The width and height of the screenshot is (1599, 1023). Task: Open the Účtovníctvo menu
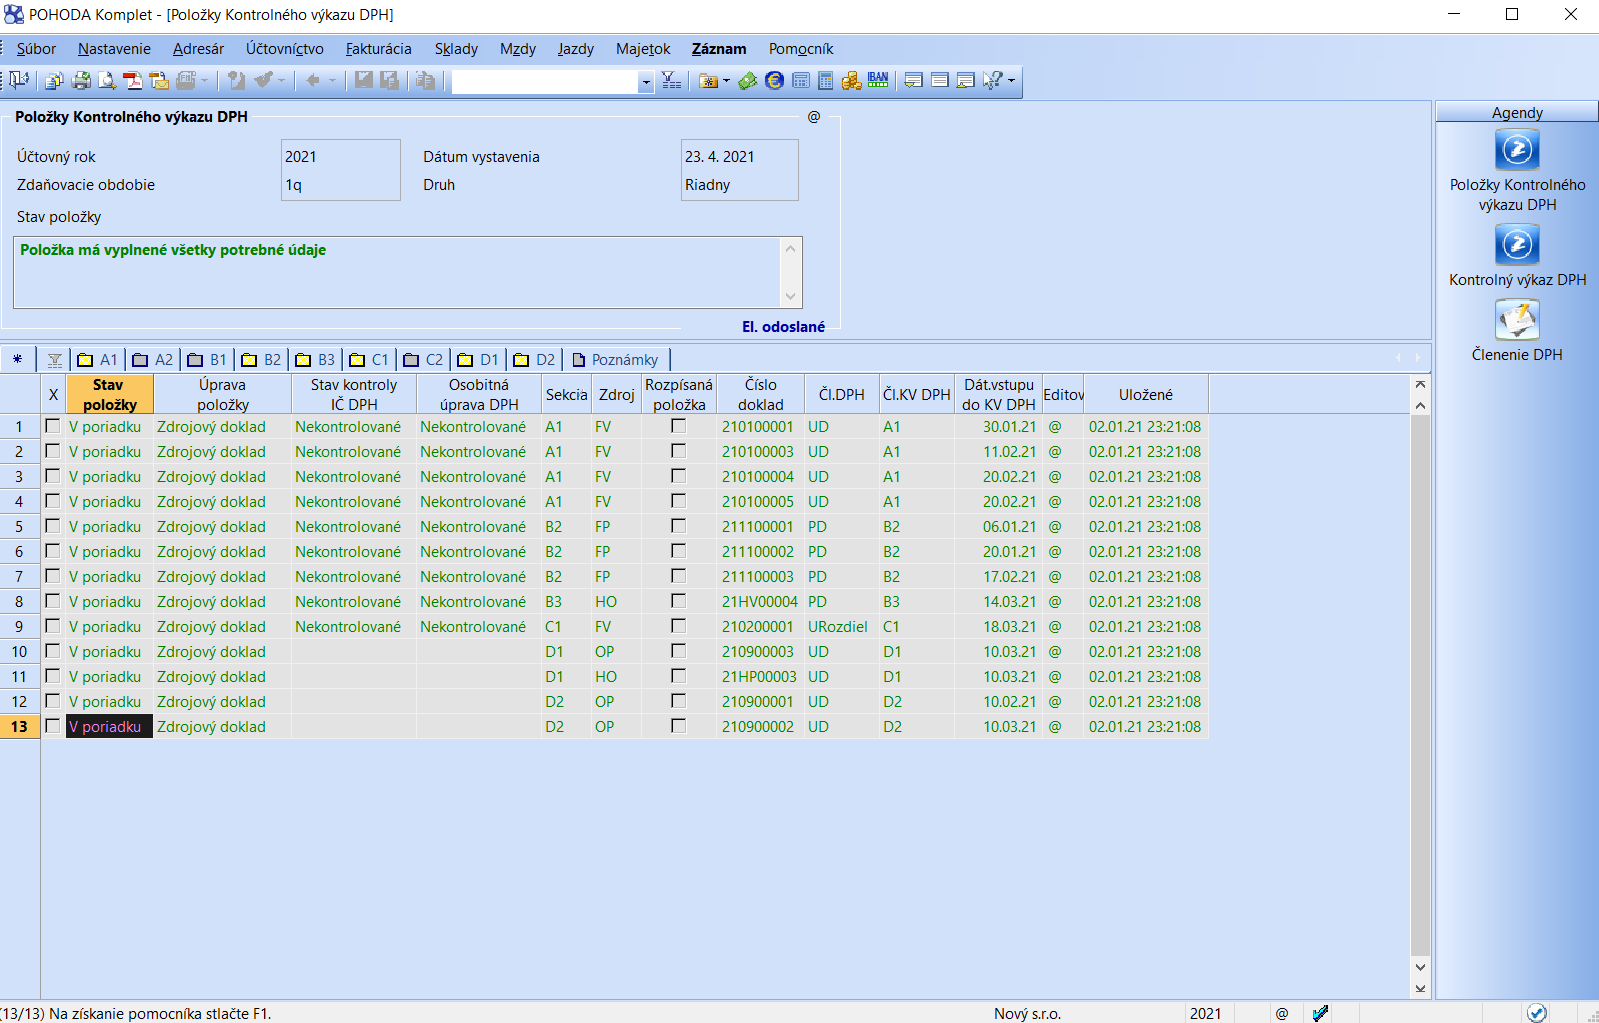click(x=285, y=49)
